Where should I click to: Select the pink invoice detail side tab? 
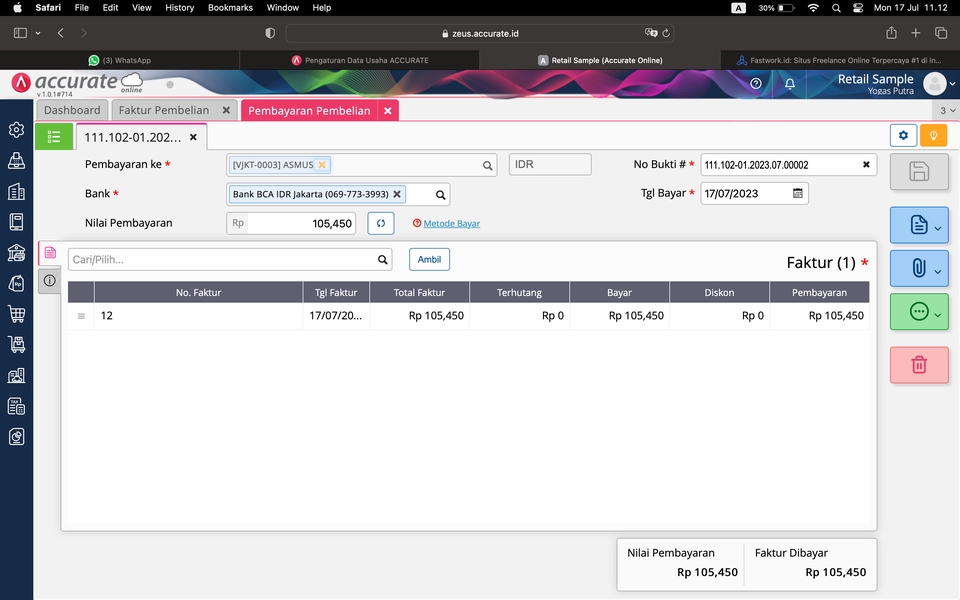point(50,253)
